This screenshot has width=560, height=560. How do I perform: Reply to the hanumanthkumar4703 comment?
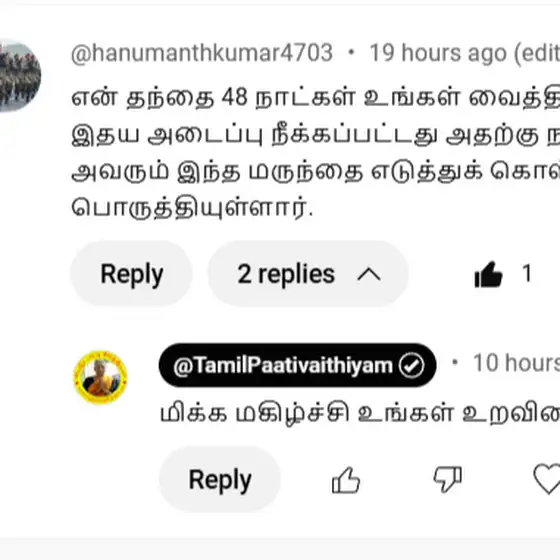(x=131, y=274)
